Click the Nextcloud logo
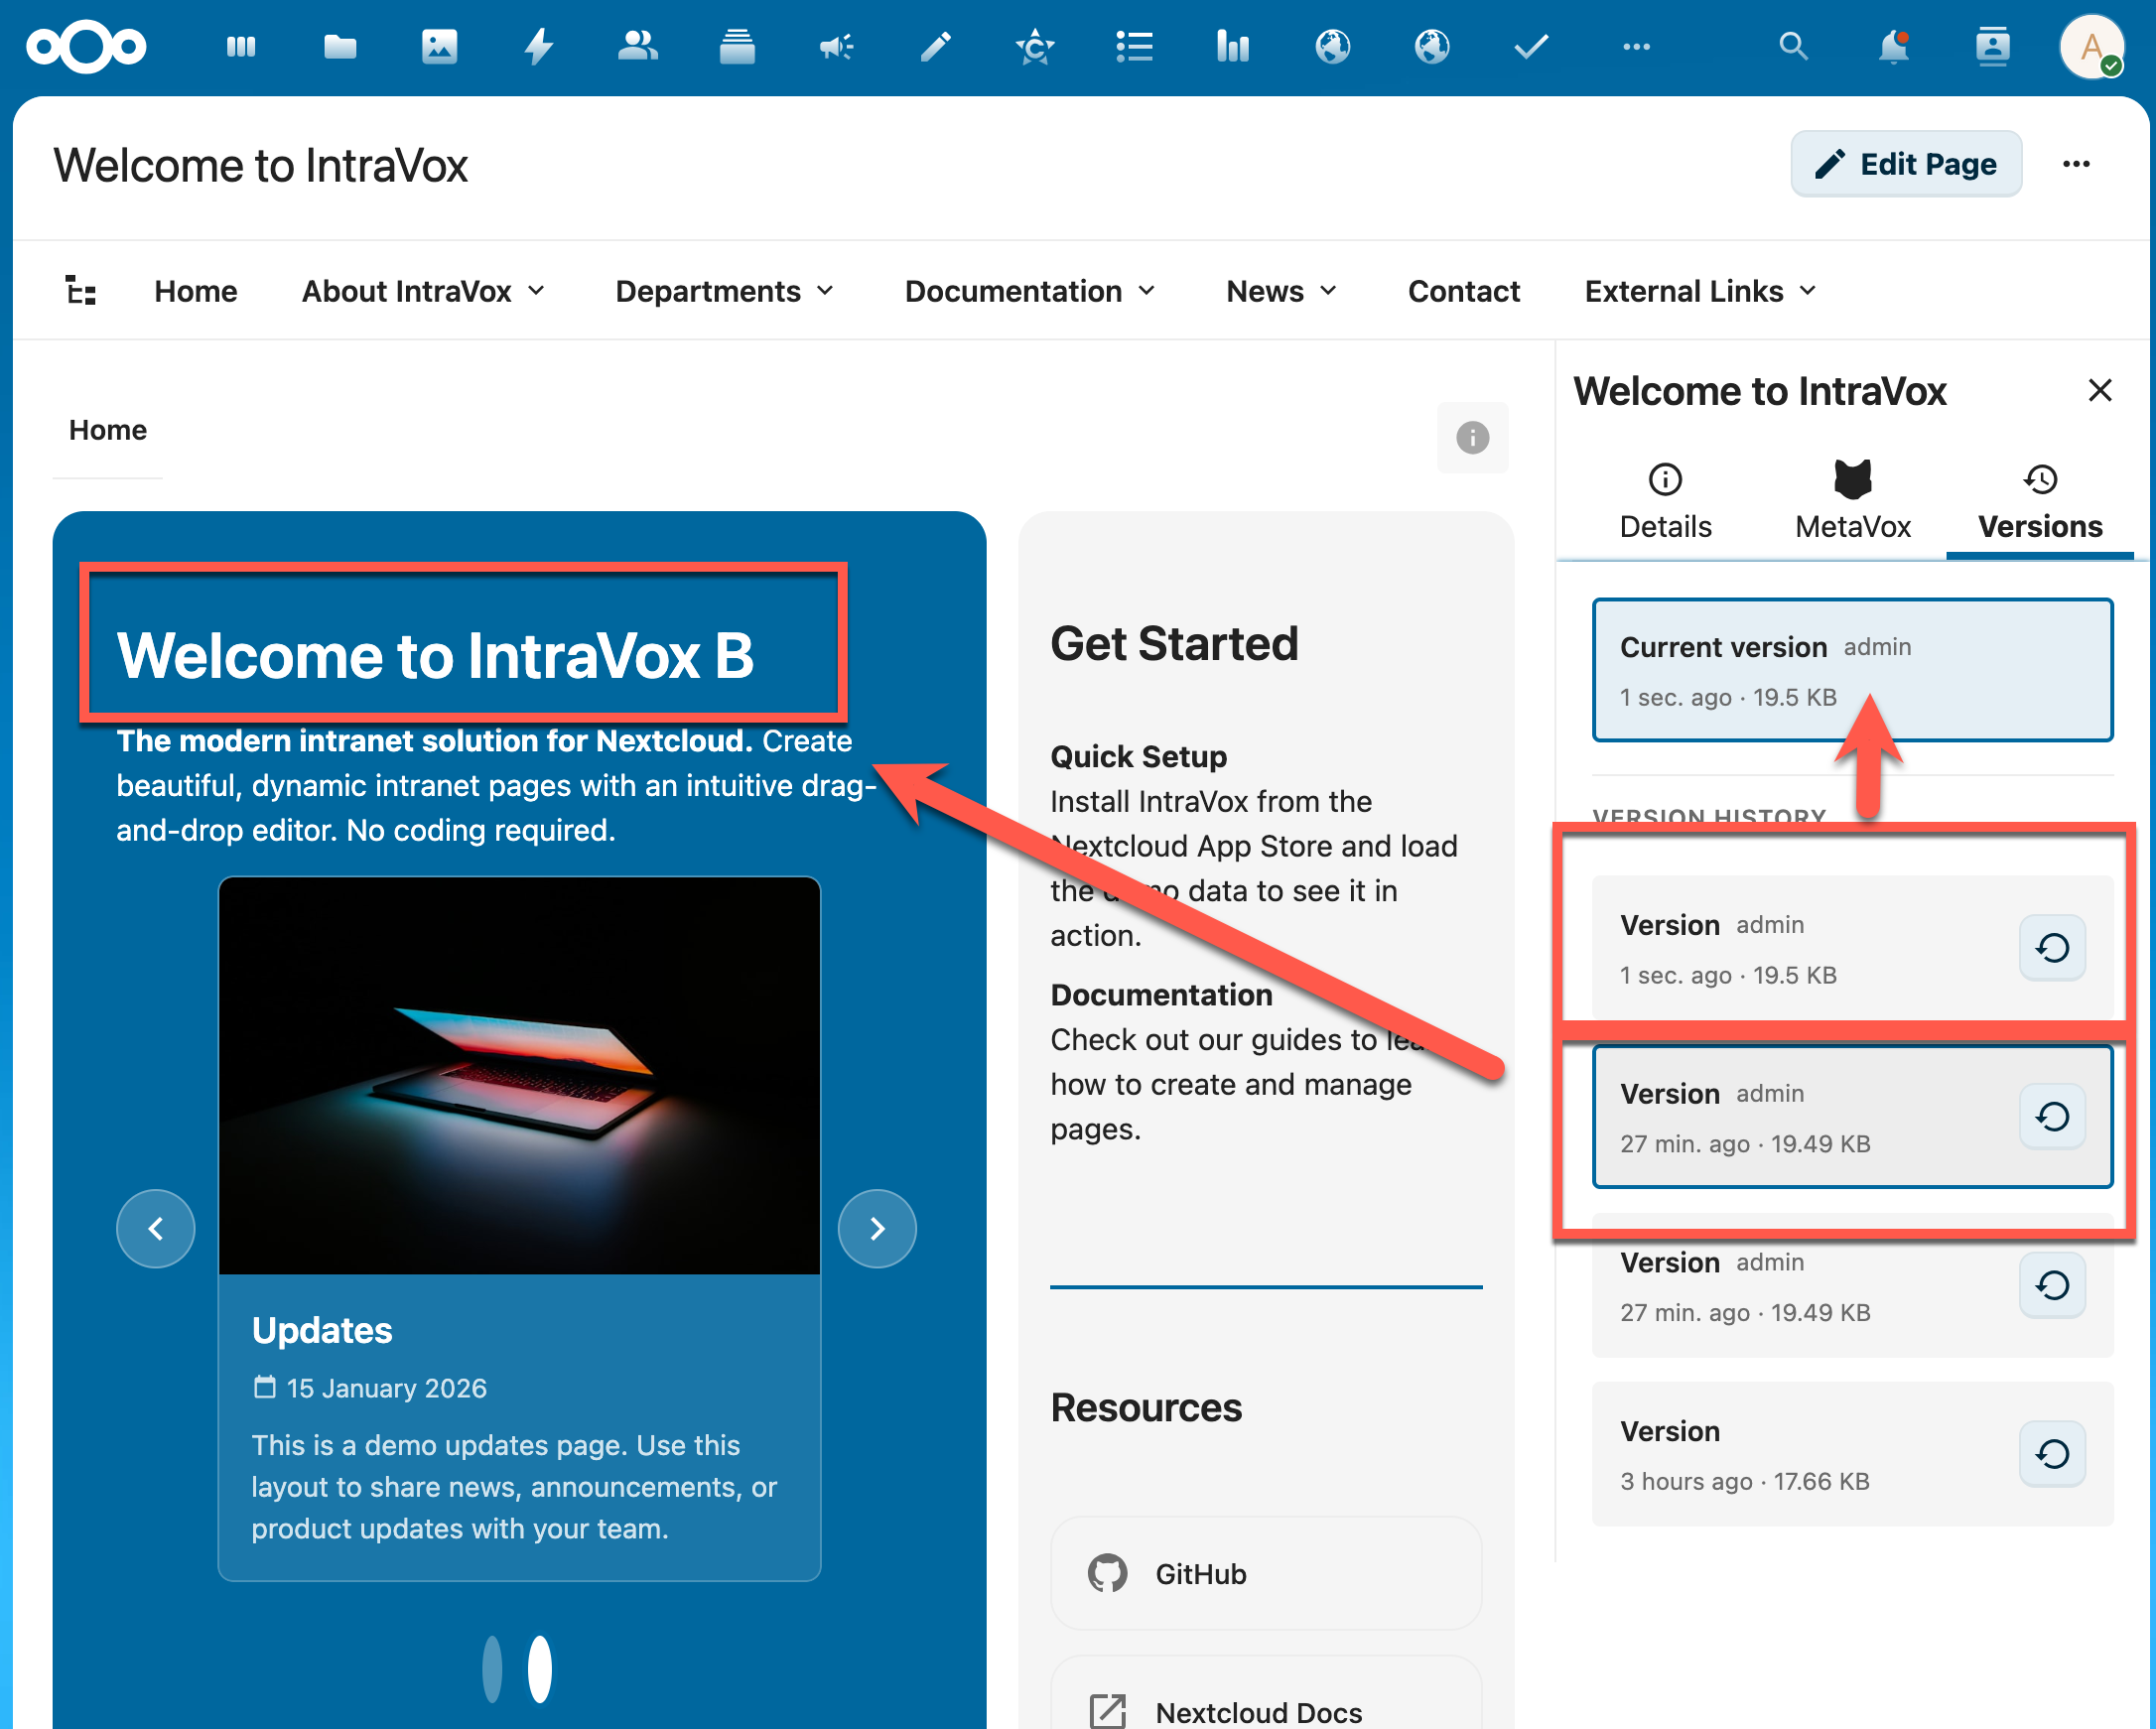 (x=86, y=46)
